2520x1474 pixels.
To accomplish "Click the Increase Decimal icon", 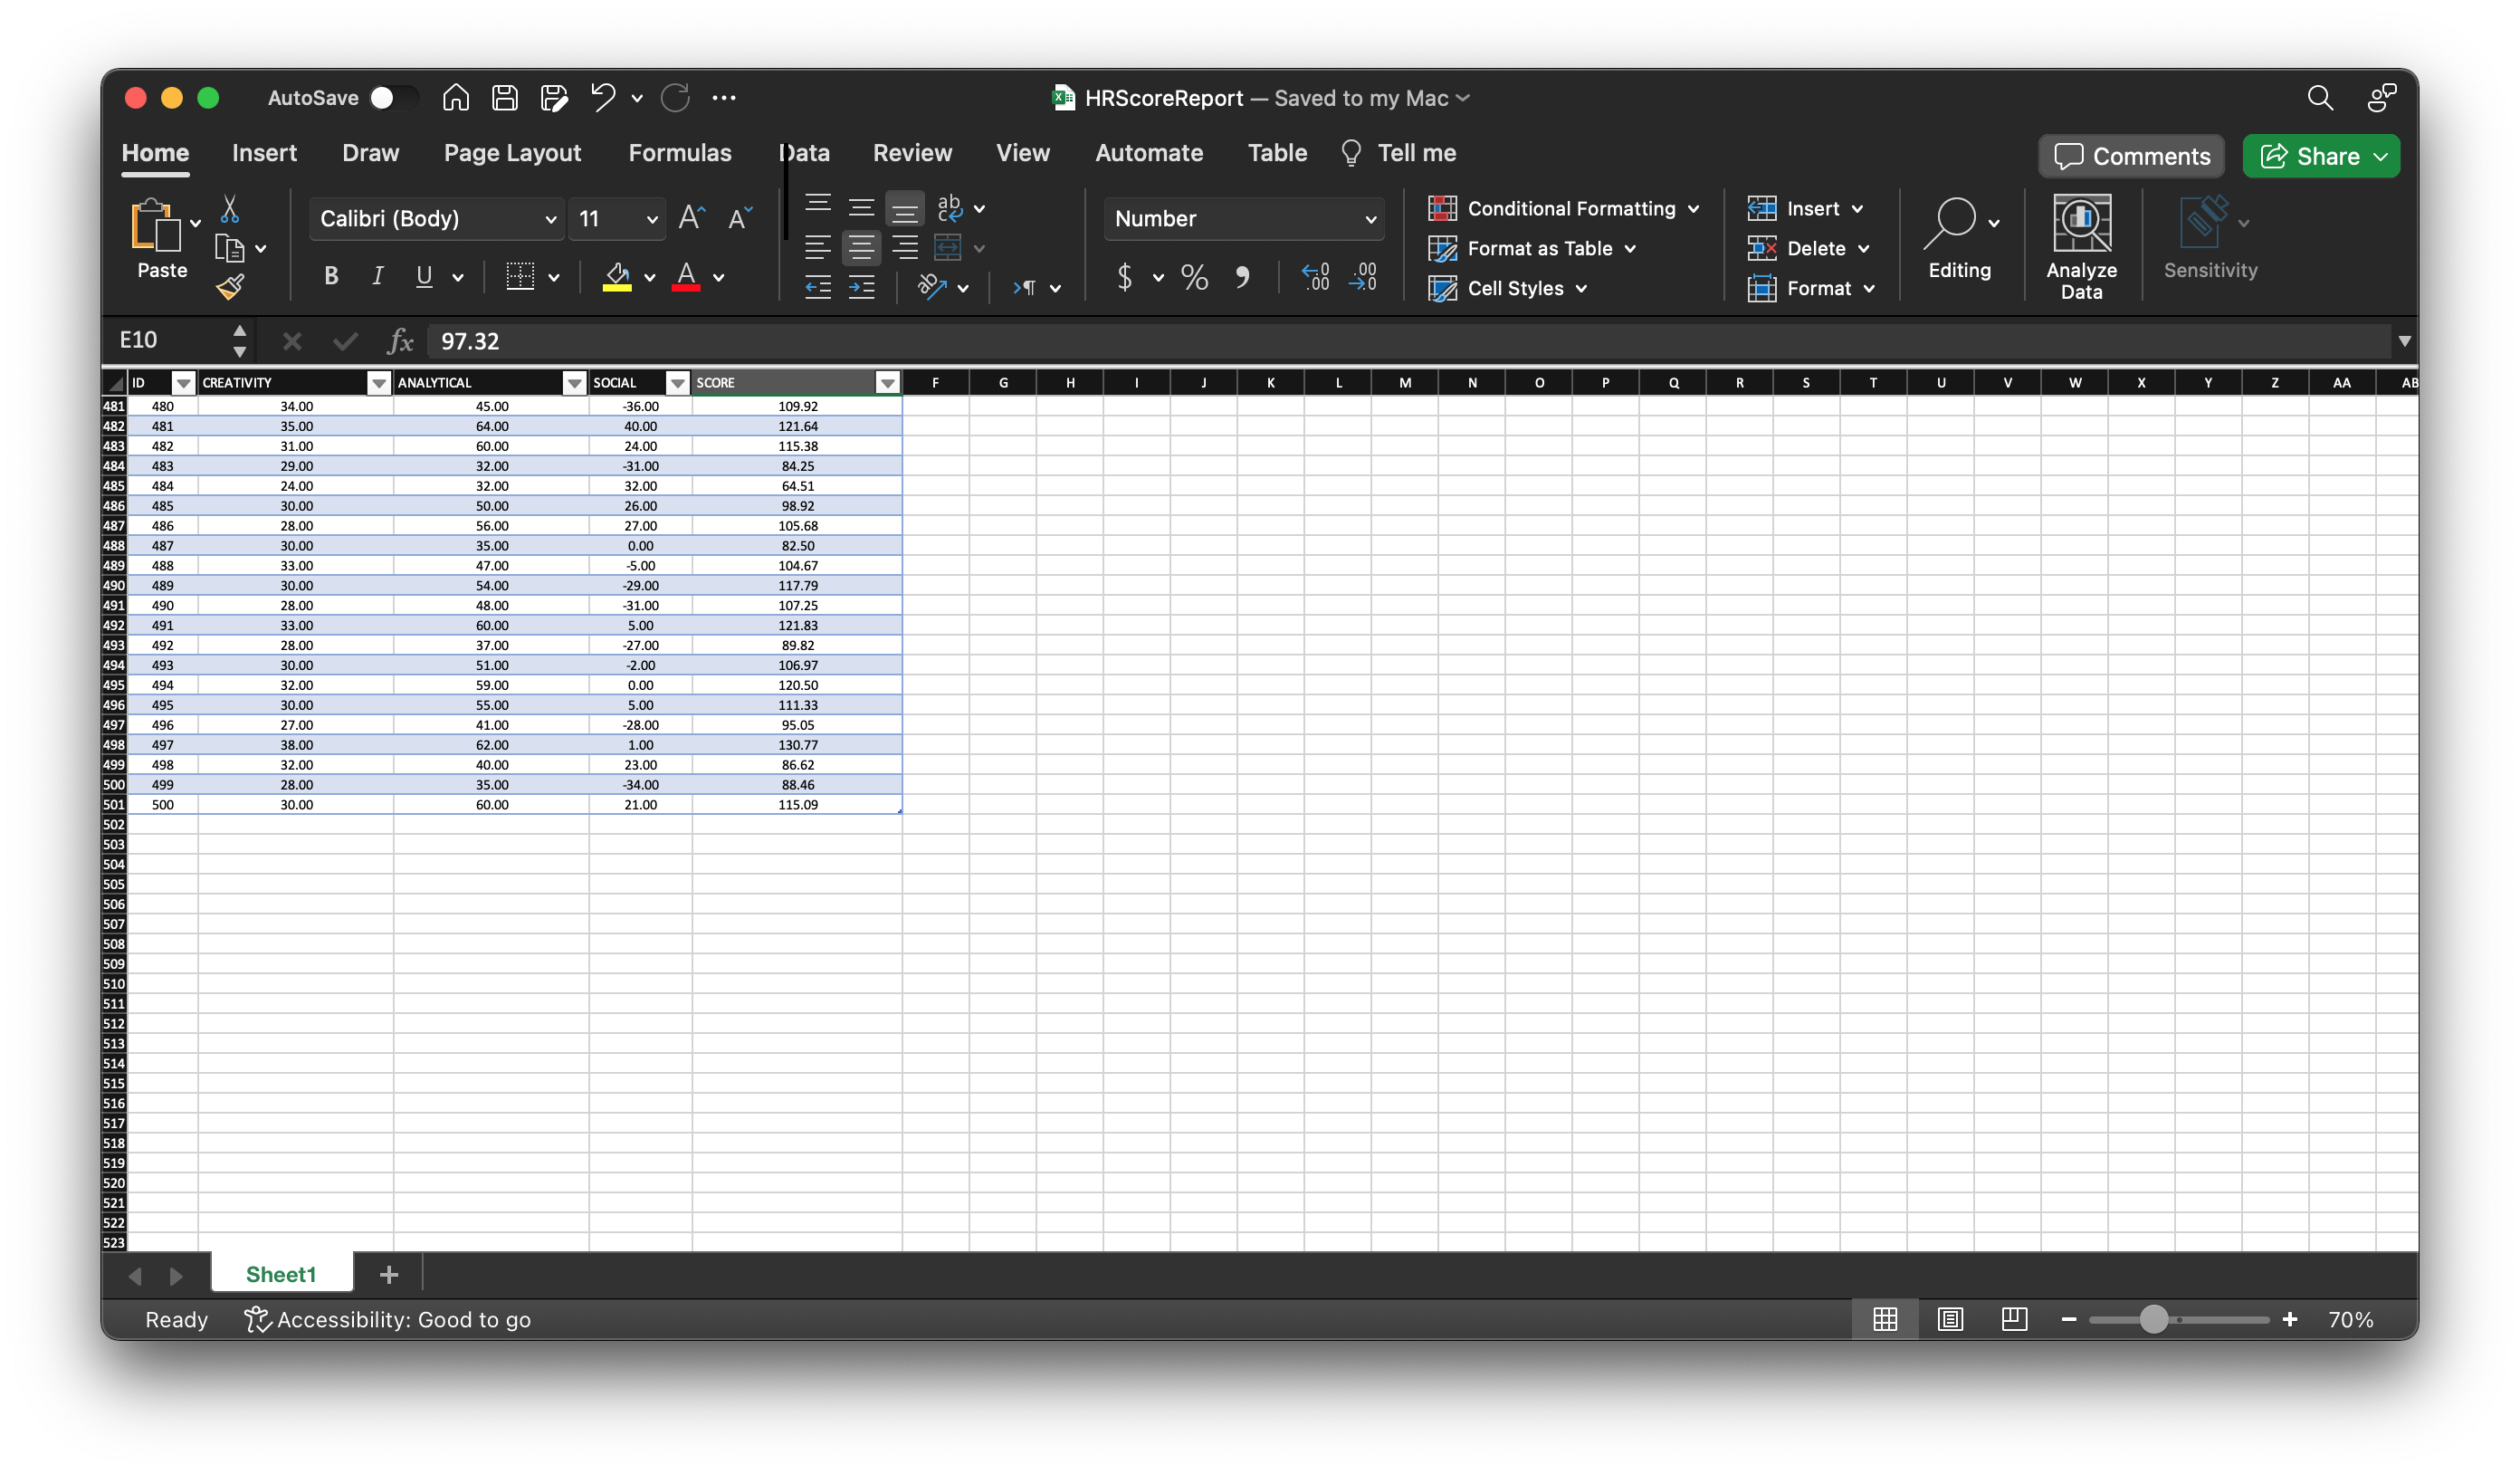I will coord(1315,277).
